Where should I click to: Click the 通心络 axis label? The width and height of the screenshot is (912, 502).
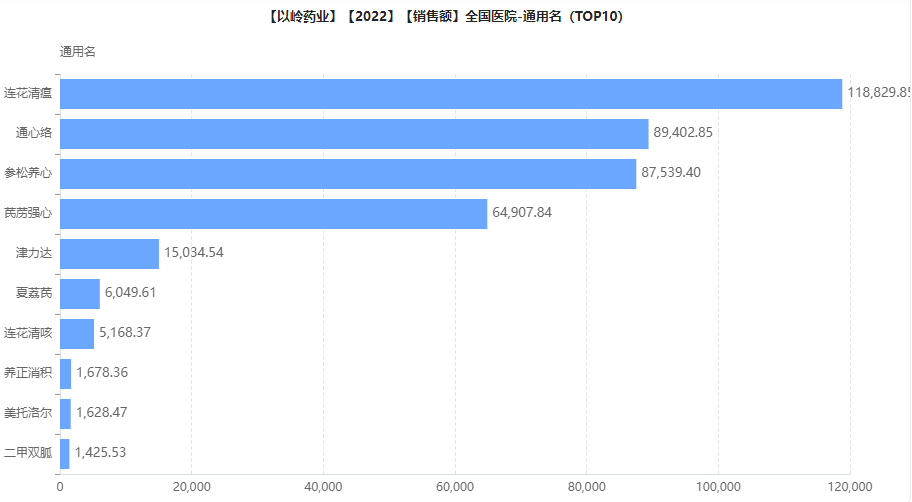coord(34,133)
